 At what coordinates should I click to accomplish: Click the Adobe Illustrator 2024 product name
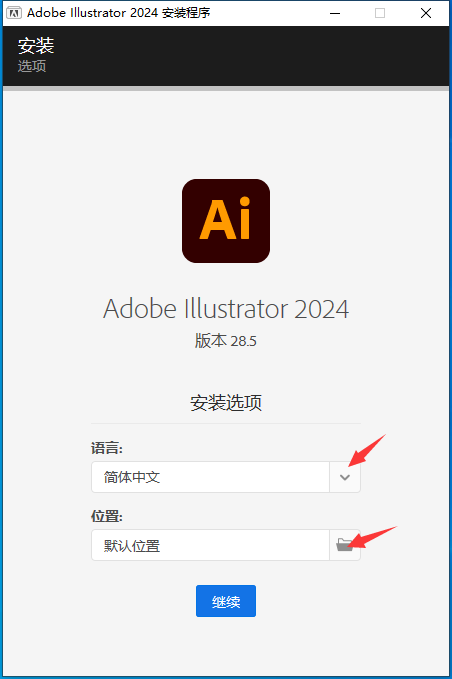coord(226,309)
